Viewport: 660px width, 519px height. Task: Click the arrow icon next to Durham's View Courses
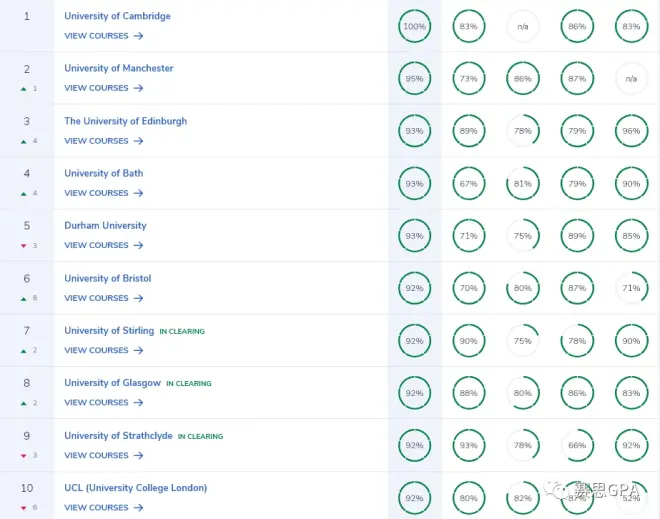(x=138, y=246)
